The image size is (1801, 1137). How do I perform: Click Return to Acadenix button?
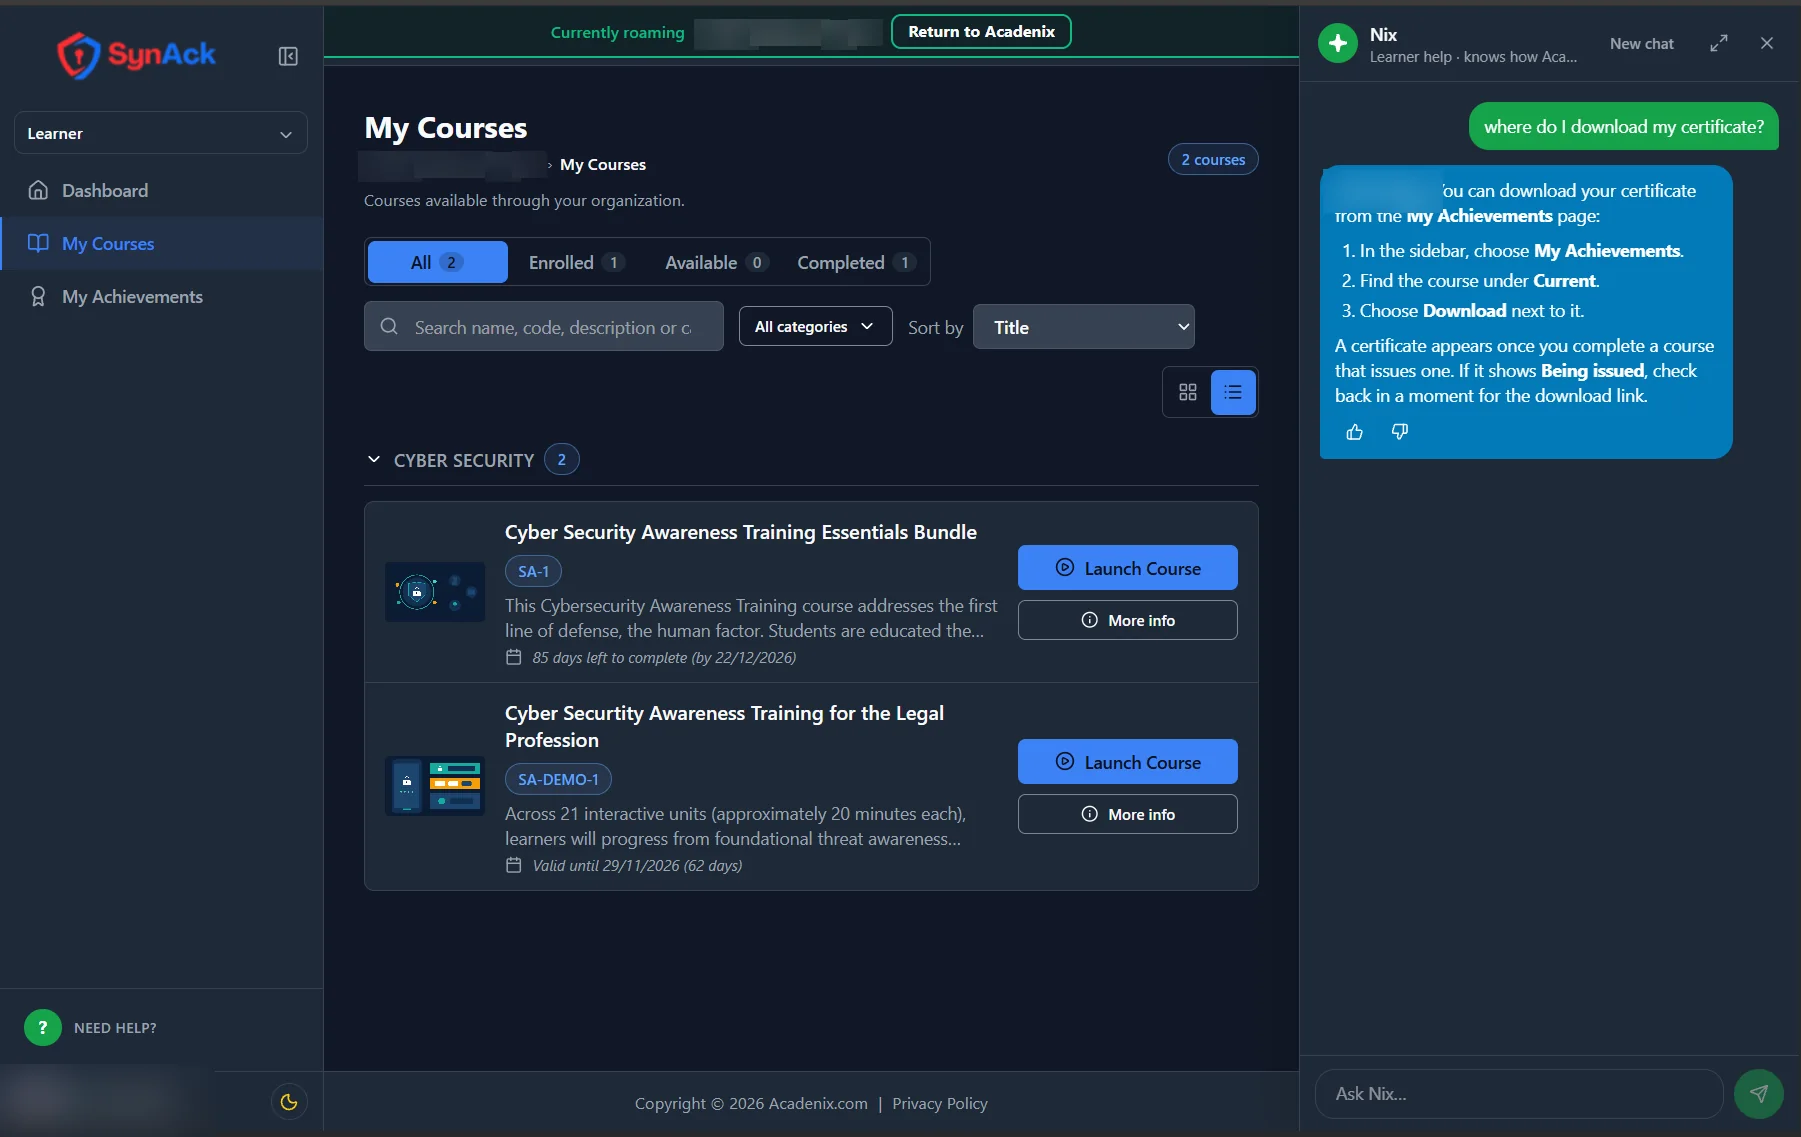pyautogui.click(x=981, y=31)
